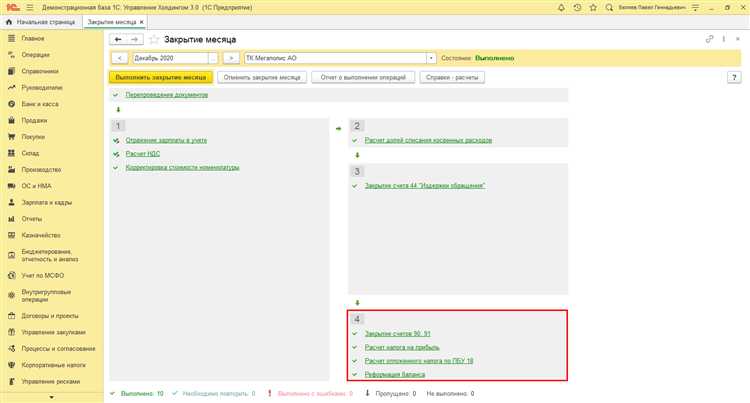Open the Отражение зарплаты в учете link

(x=166, y=140)
